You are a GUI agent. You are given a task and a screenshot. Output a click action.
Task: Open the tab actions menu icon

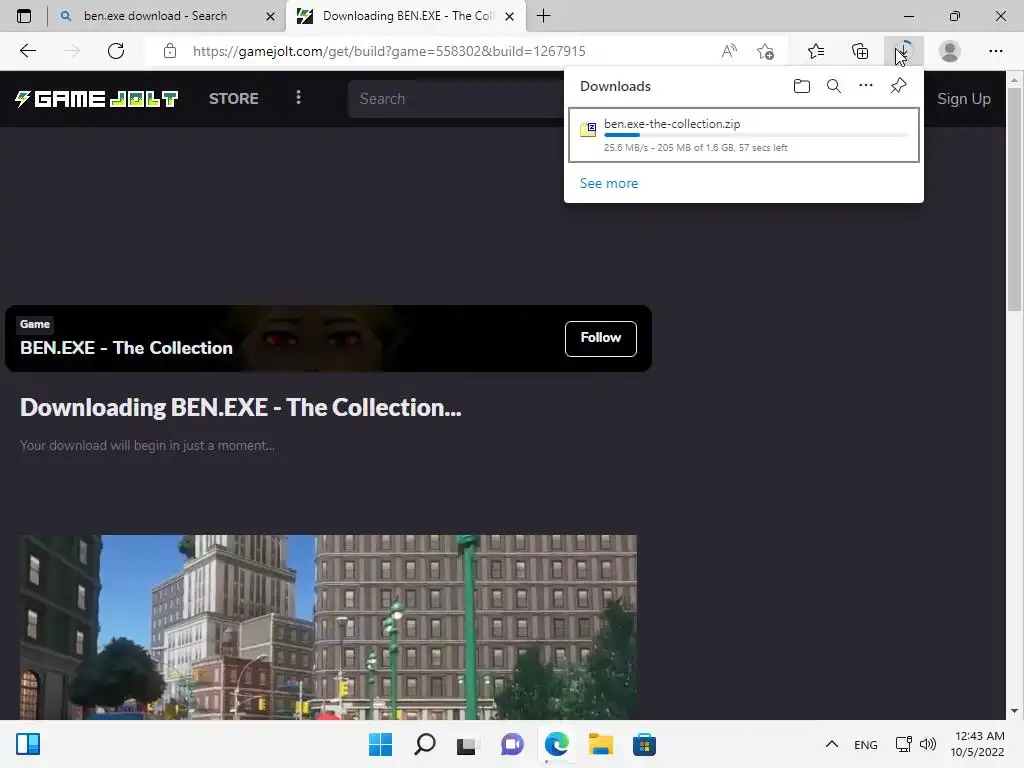click(x=24, y=16)
